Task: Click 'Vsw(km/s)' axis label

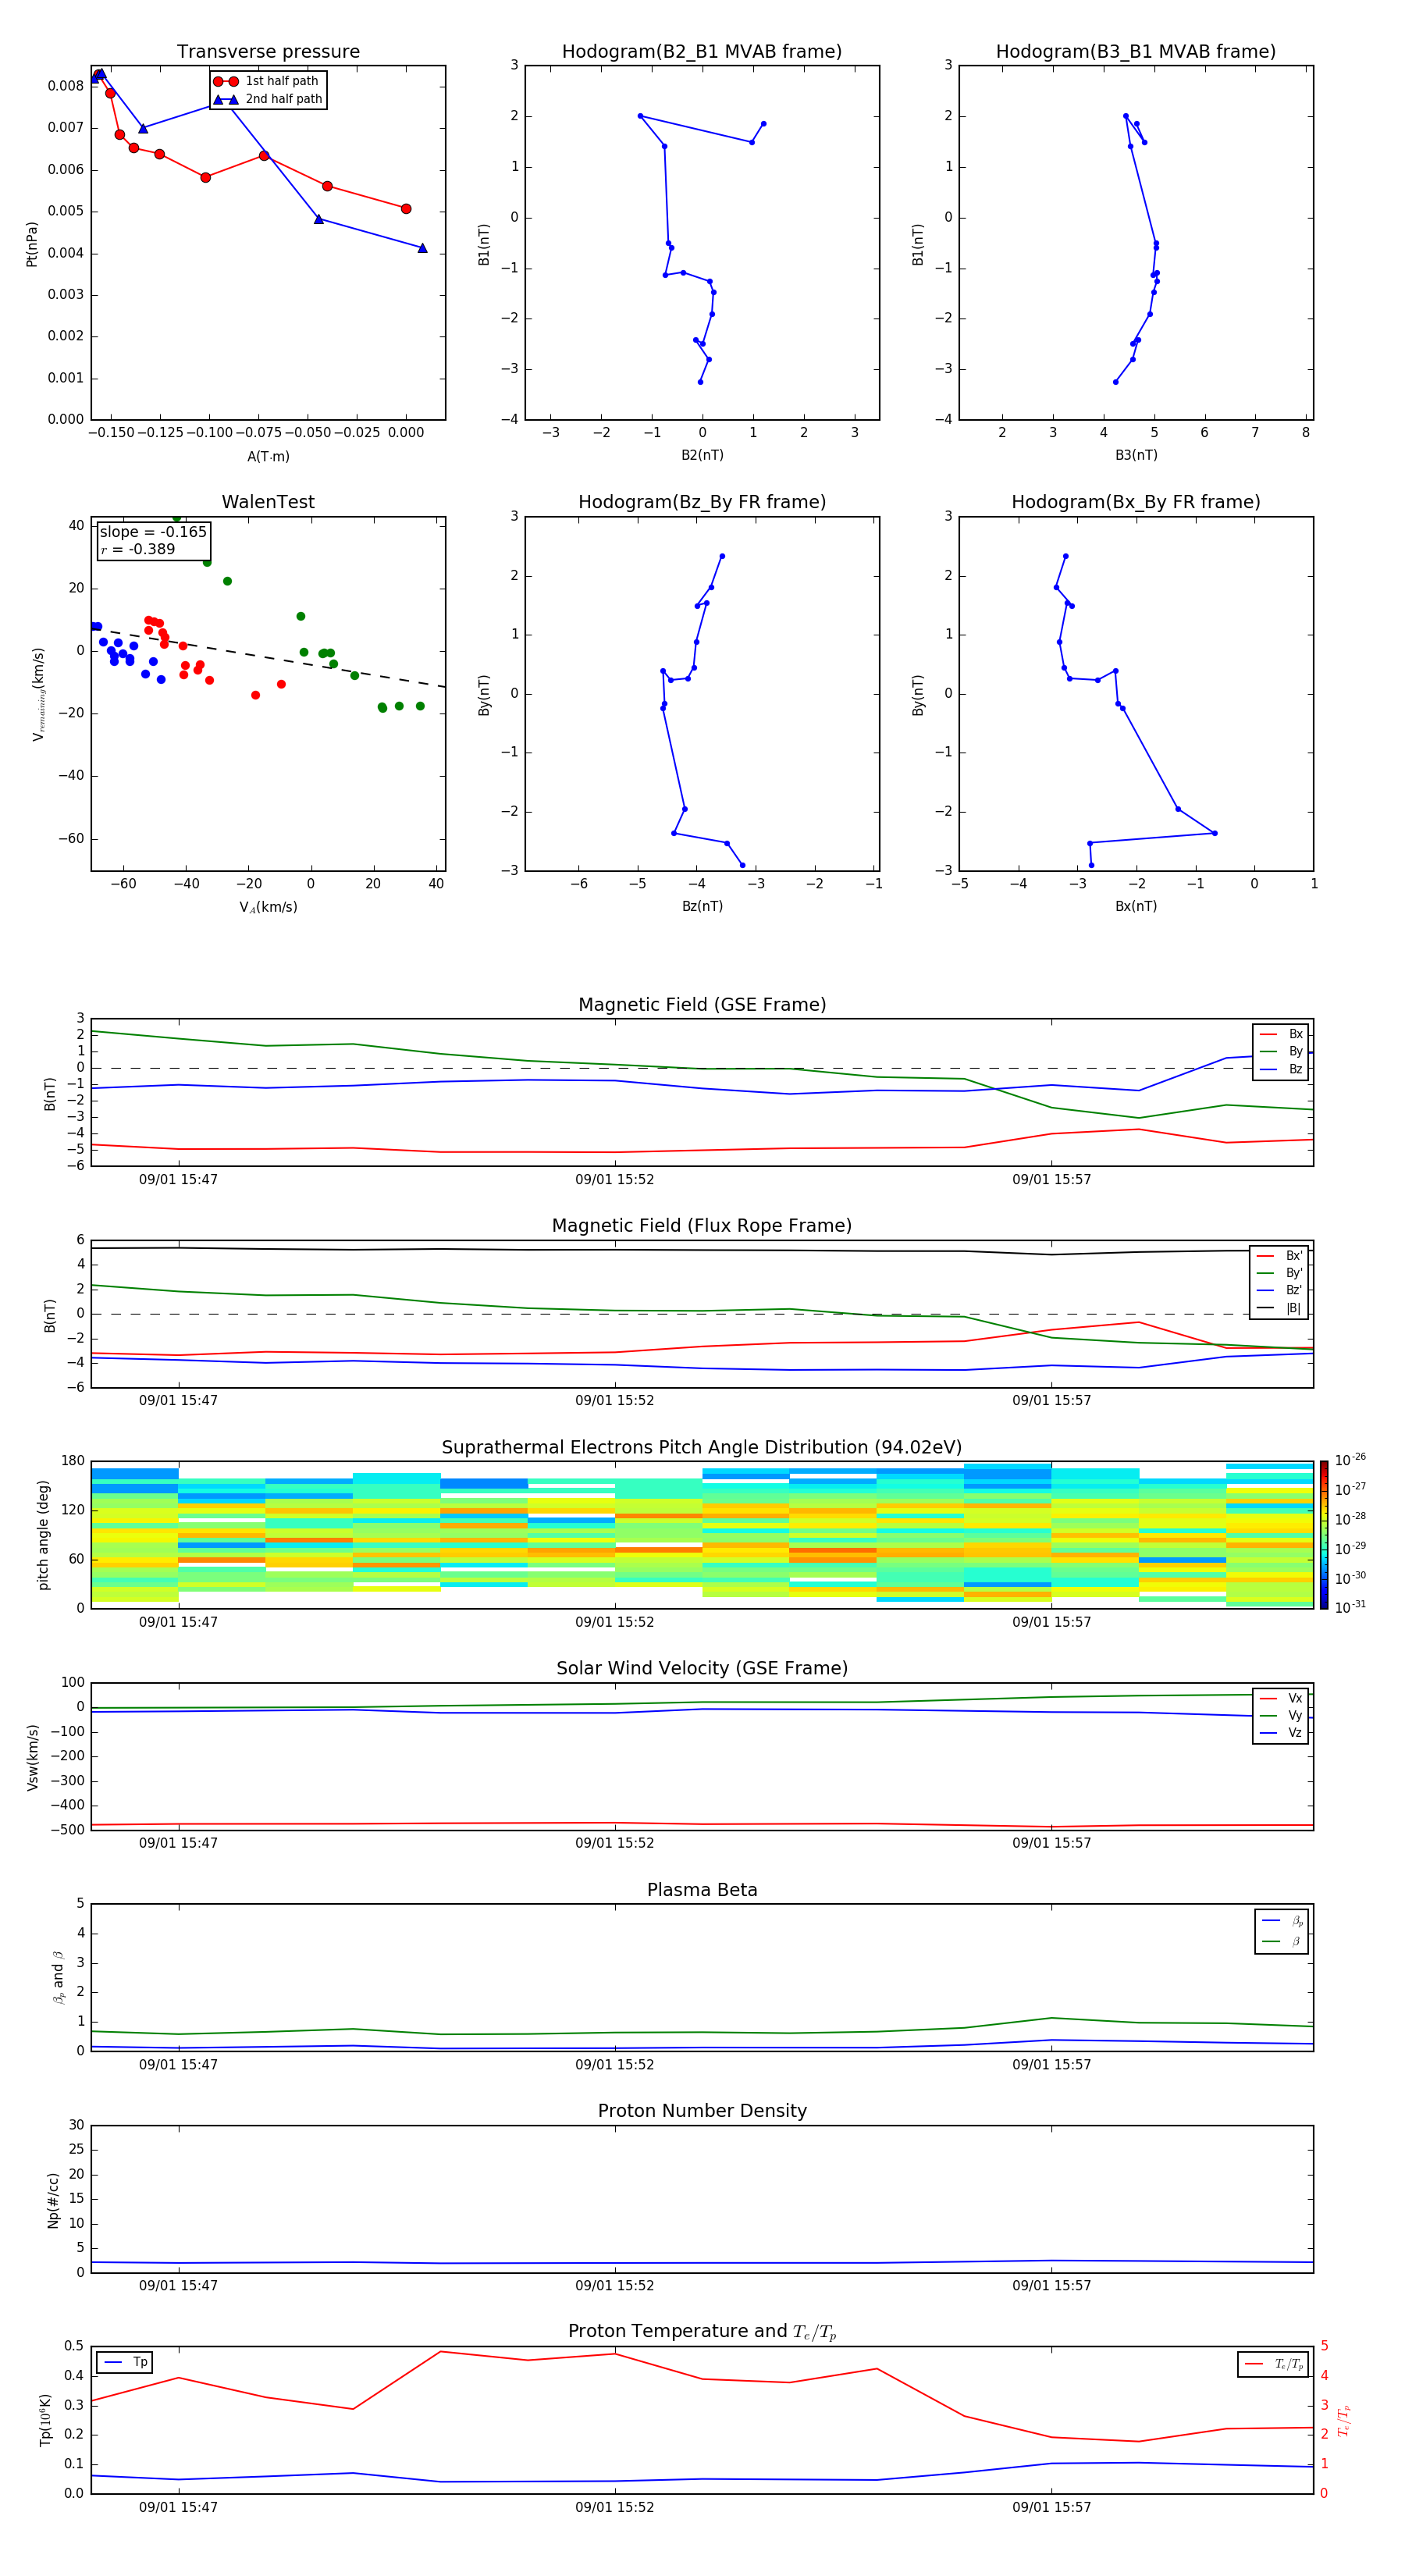Action: point(32,1757)
